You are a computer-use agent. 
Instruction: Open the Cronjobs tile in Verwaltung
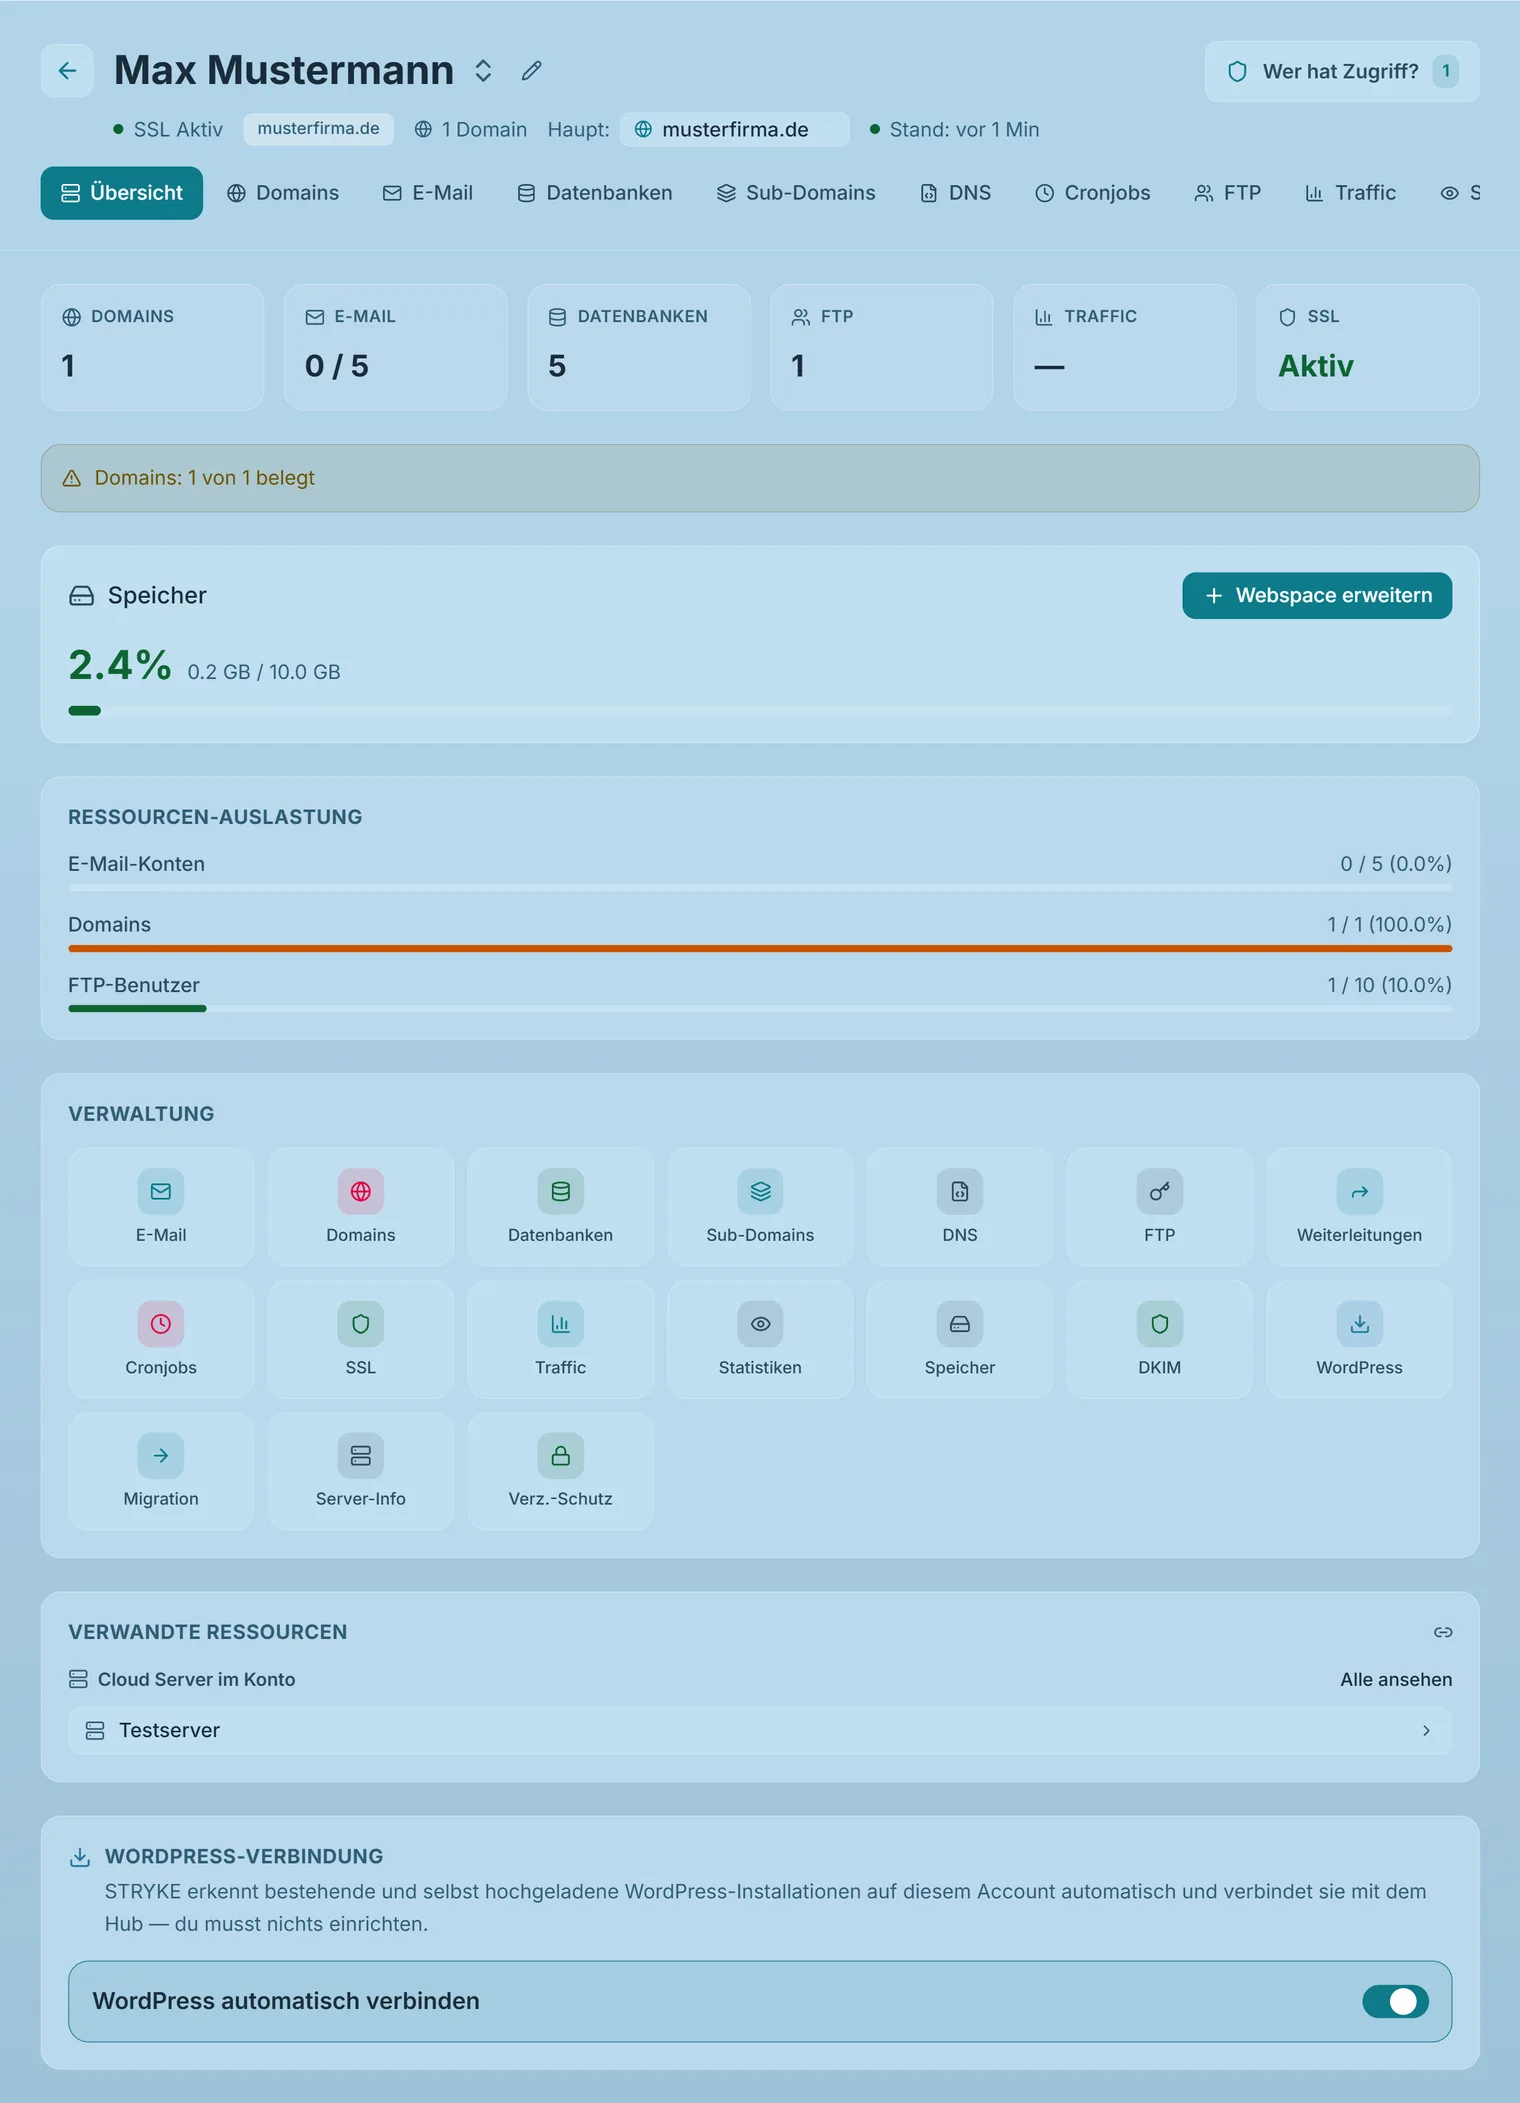(161, 1339)
